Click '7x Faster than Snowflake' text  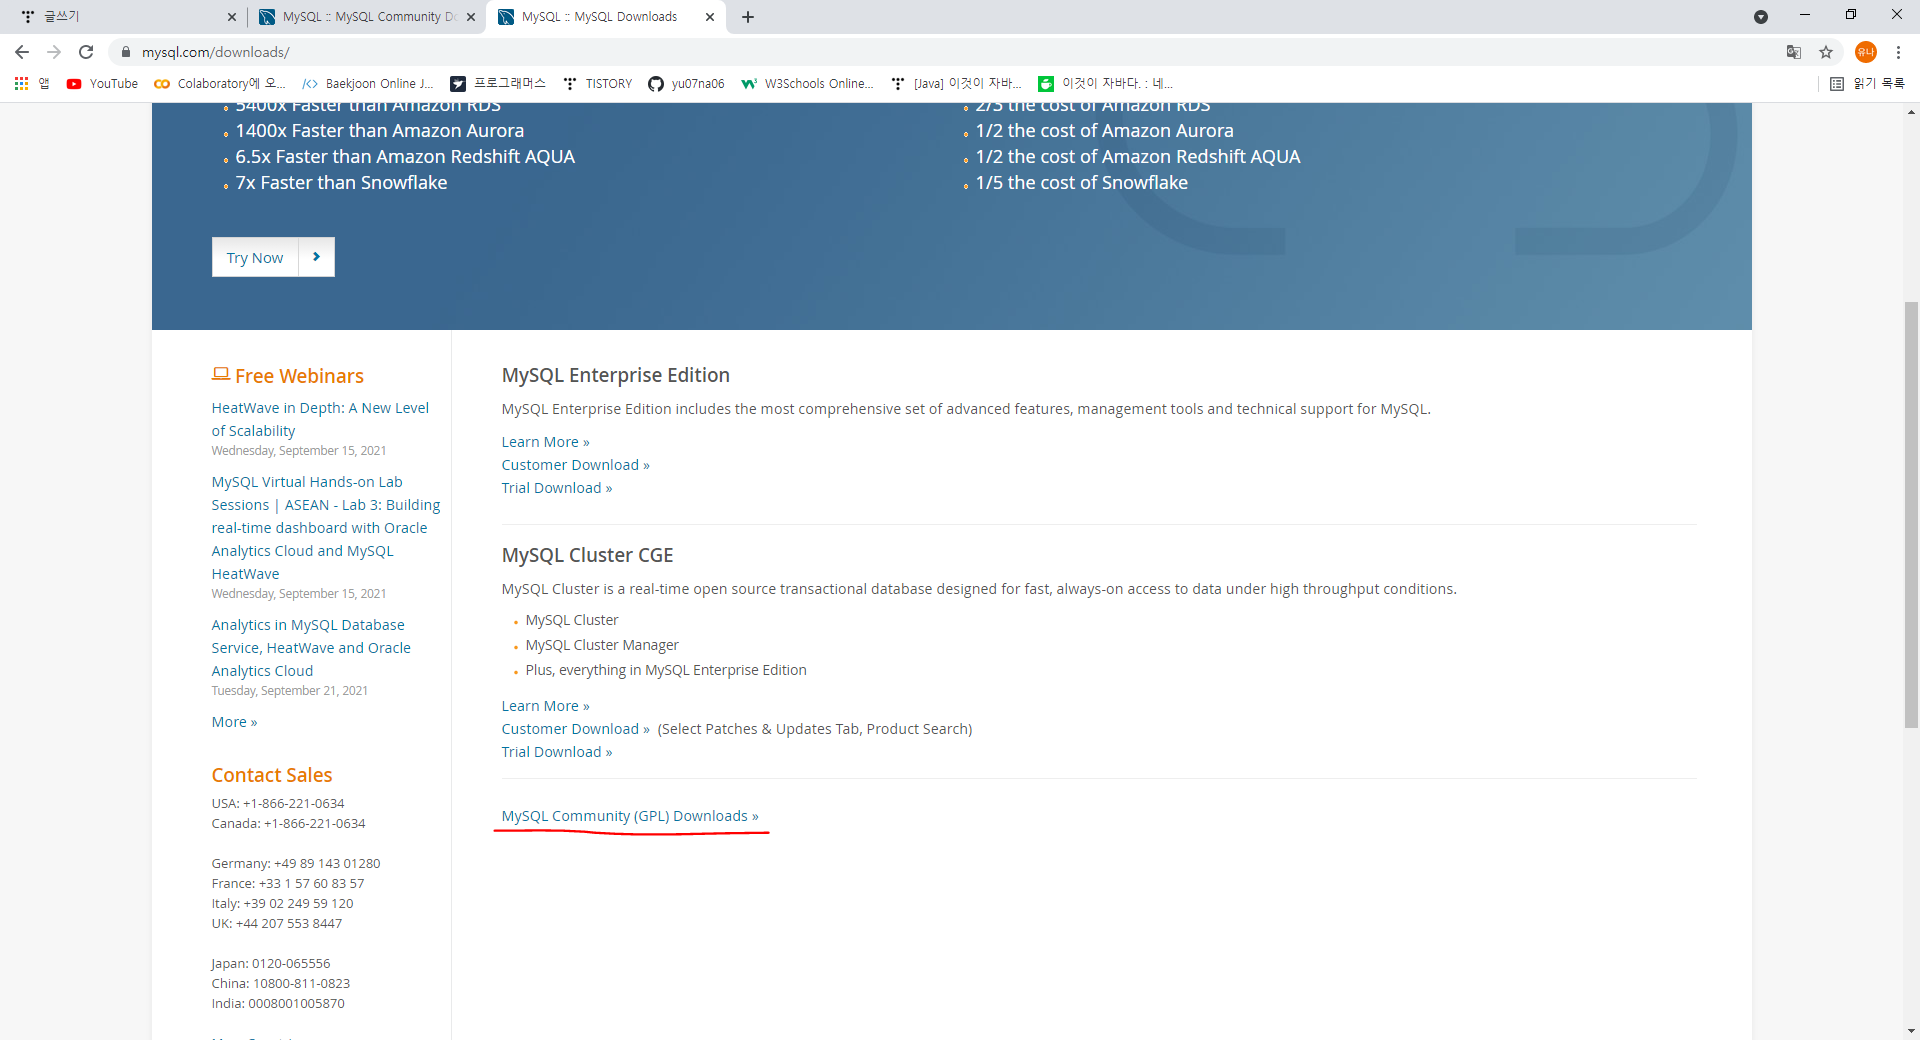341,183
